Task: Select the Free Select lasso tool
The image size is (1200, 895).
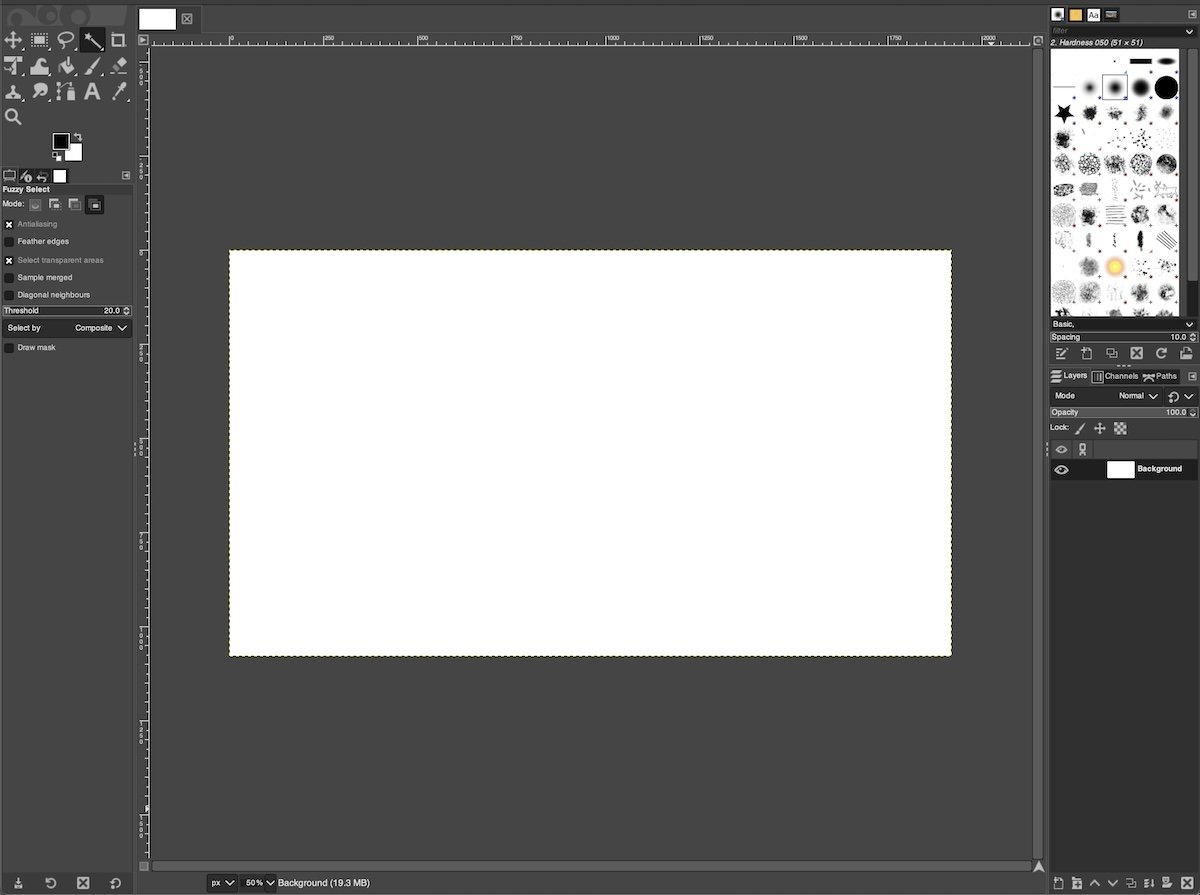Action: pos(65,40)
